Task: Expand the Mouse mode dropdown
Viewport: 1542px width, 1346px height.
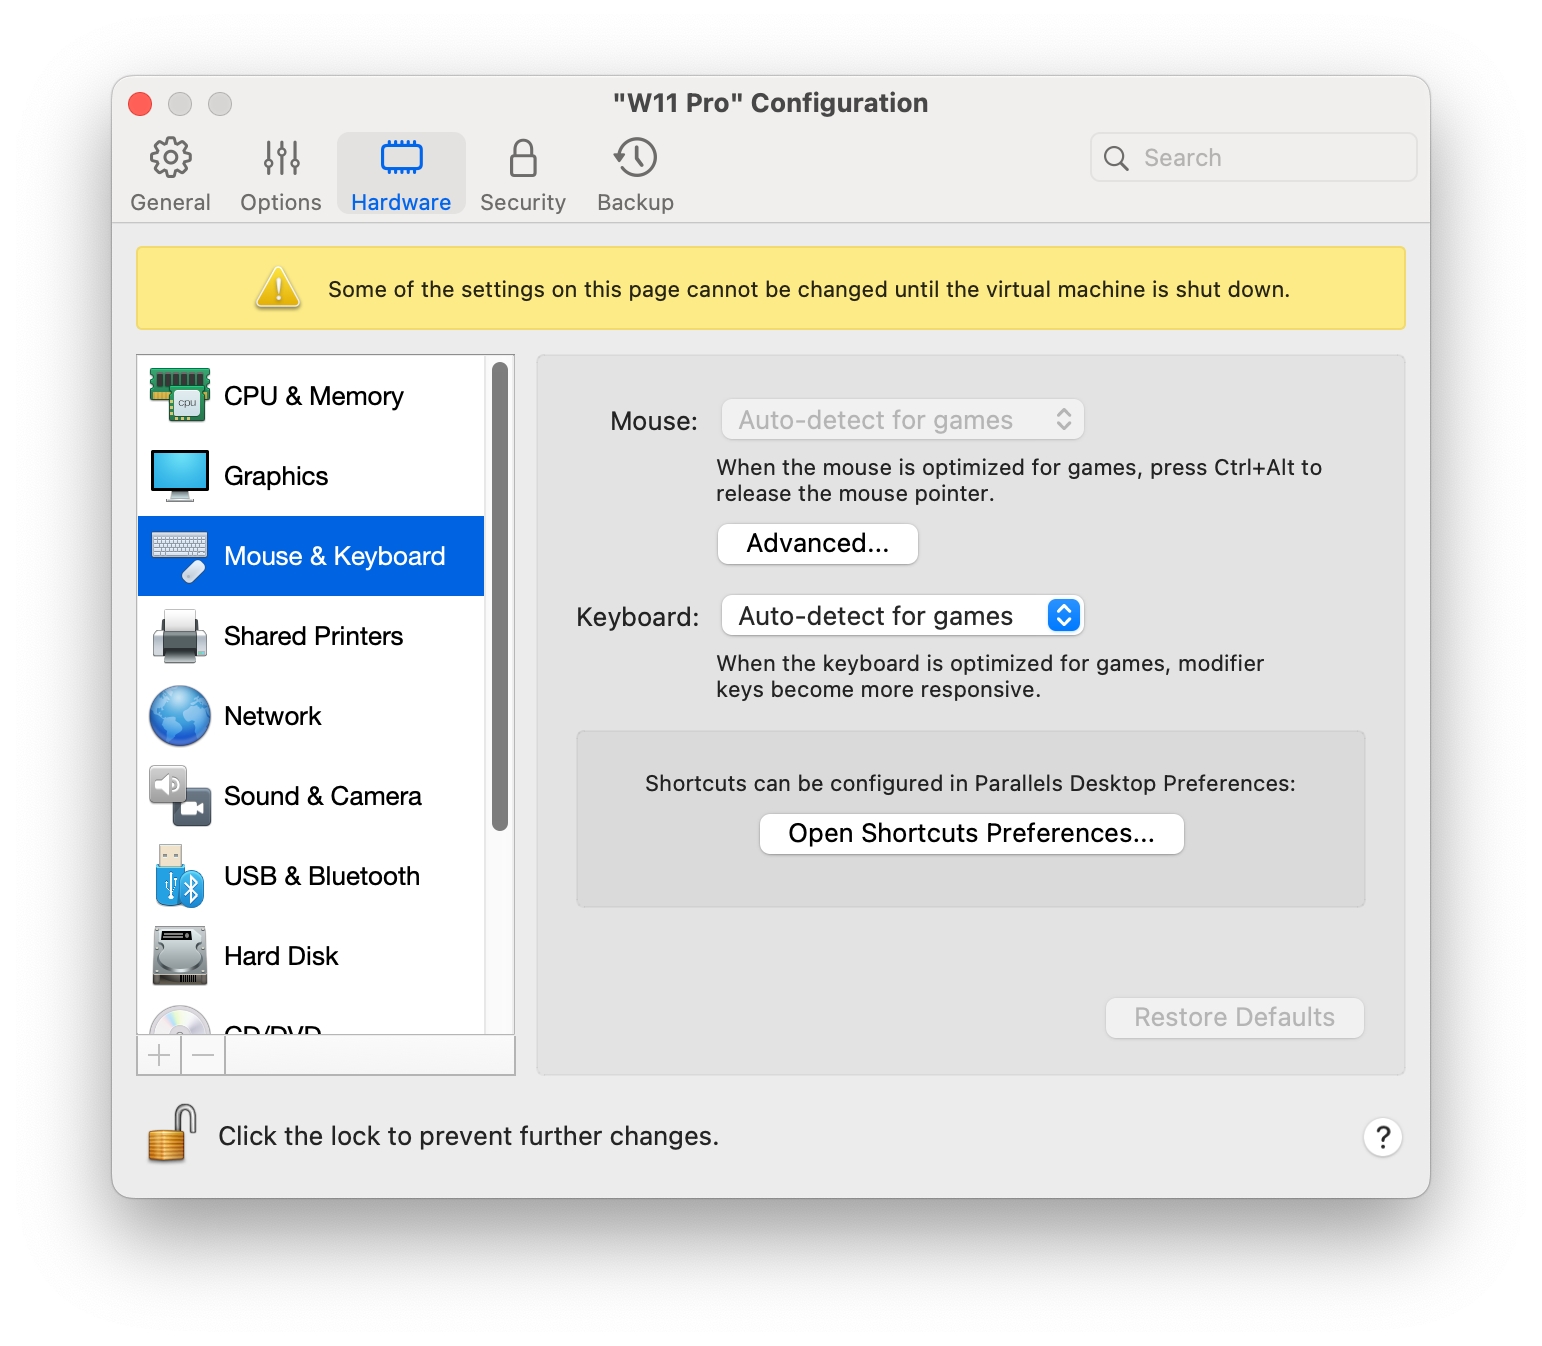Action: click(x=902, y=420)
